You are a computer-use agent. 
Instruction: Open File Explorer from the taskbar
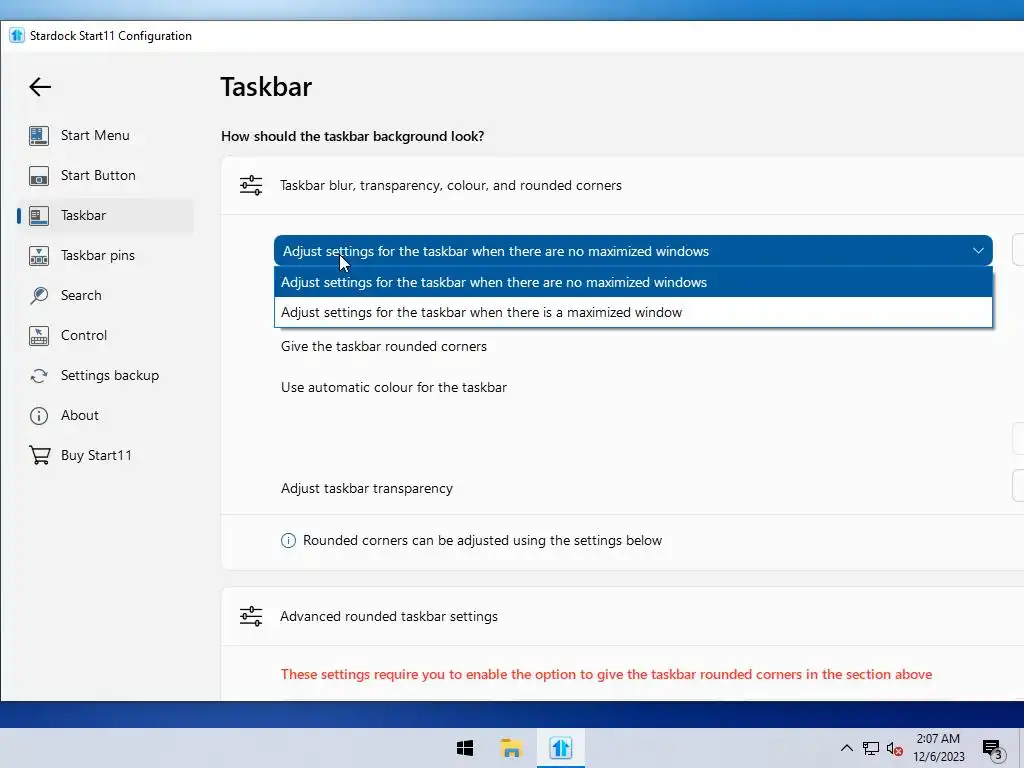(x=511, y=748)
